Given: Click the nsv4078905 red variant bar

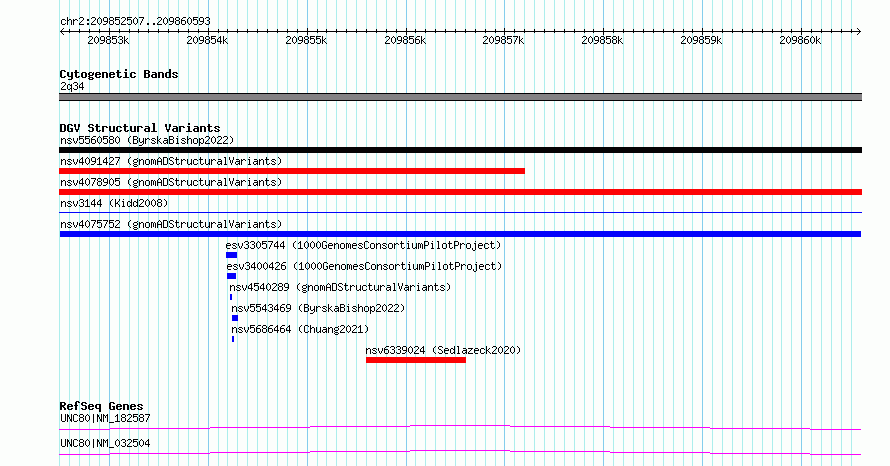Looking at the screenshot, I should tap(460, 192).
